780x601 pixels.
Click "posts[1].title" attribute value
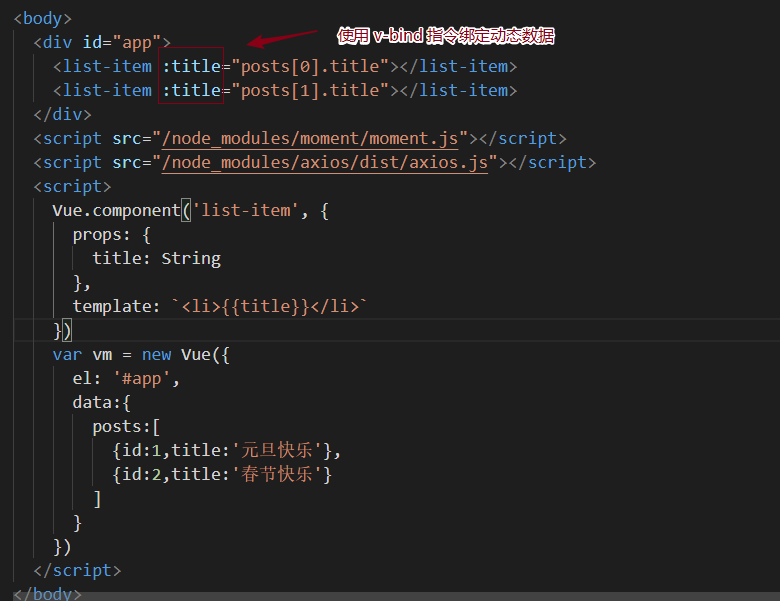click(310, 90)
